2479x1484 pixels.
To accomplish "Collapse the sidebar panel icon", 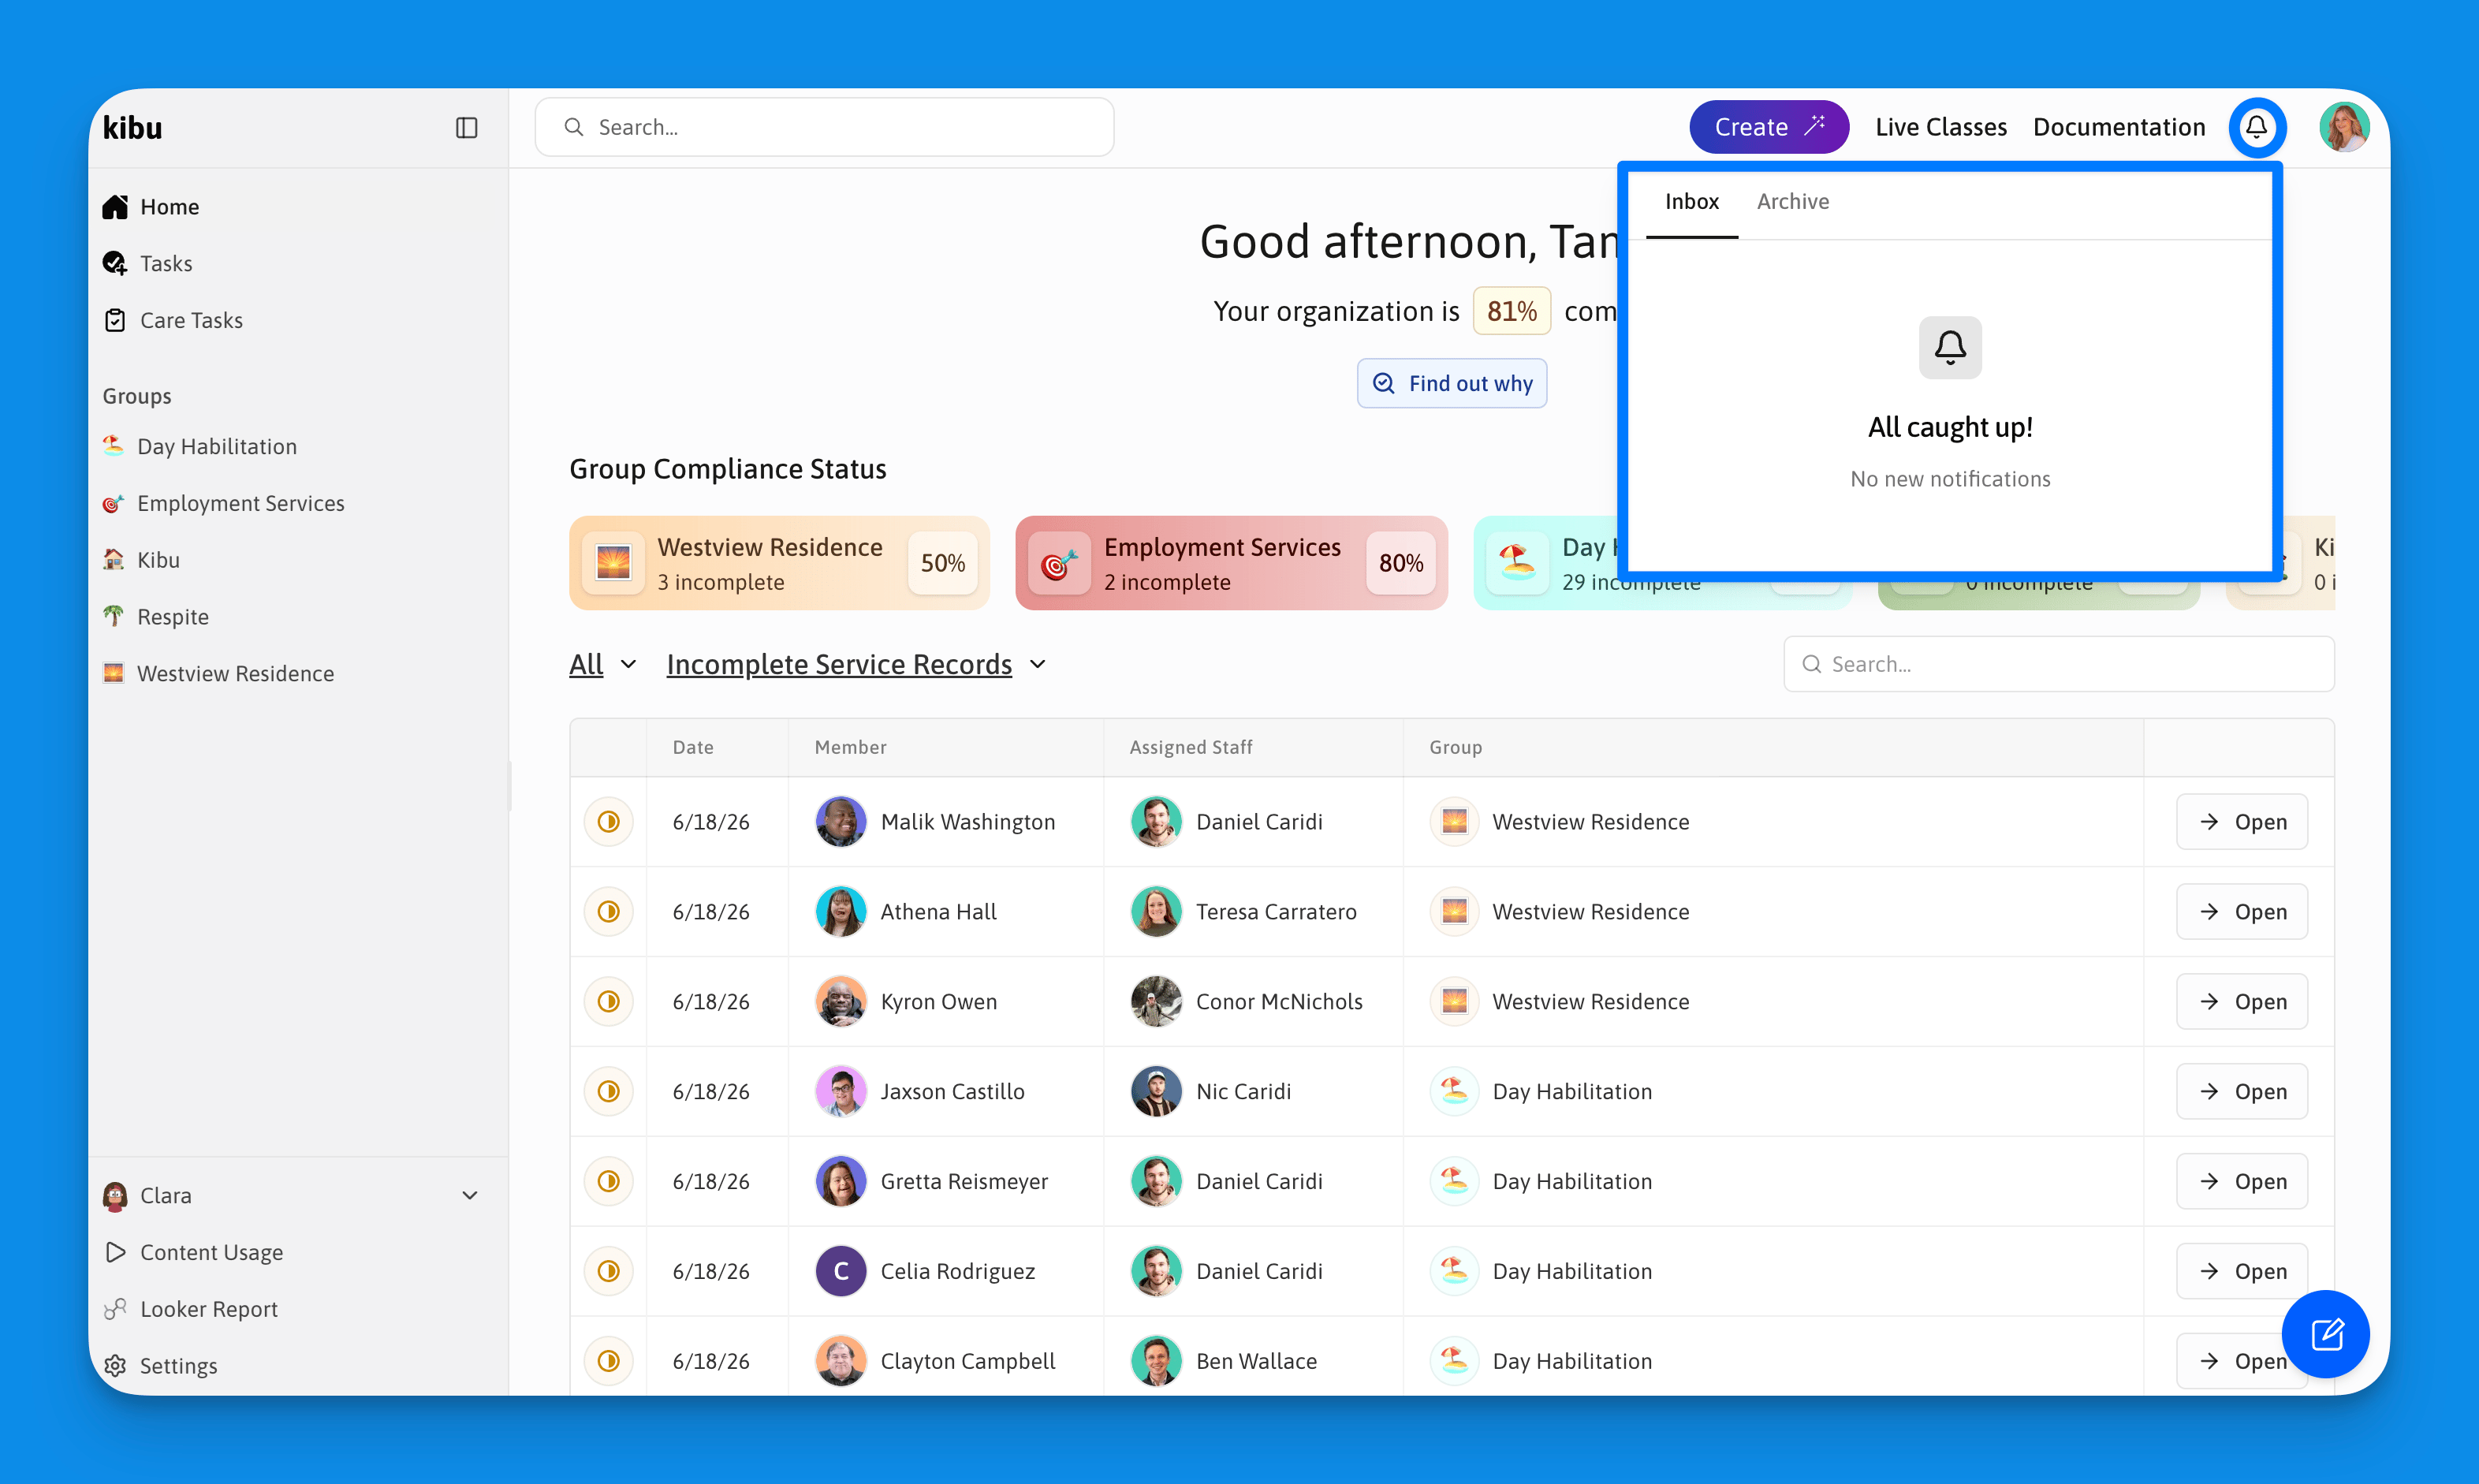I will coord(466,127).
